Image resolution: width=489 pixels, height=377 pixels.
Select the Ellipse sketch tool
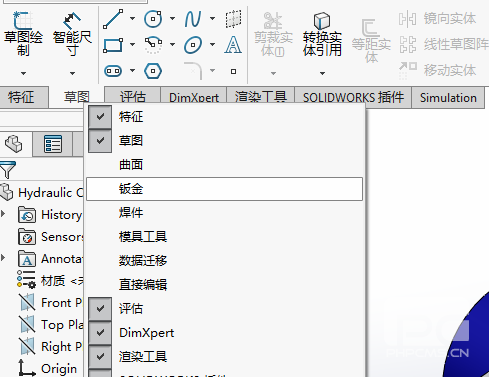(193, 45)
